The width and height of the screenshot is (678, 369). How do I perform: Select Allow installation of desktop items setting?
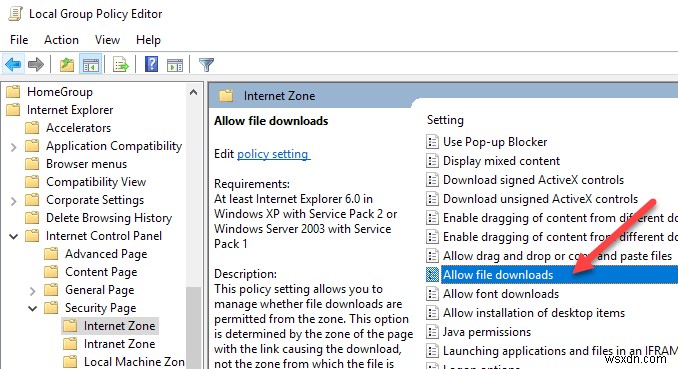(x=534, y=313)
